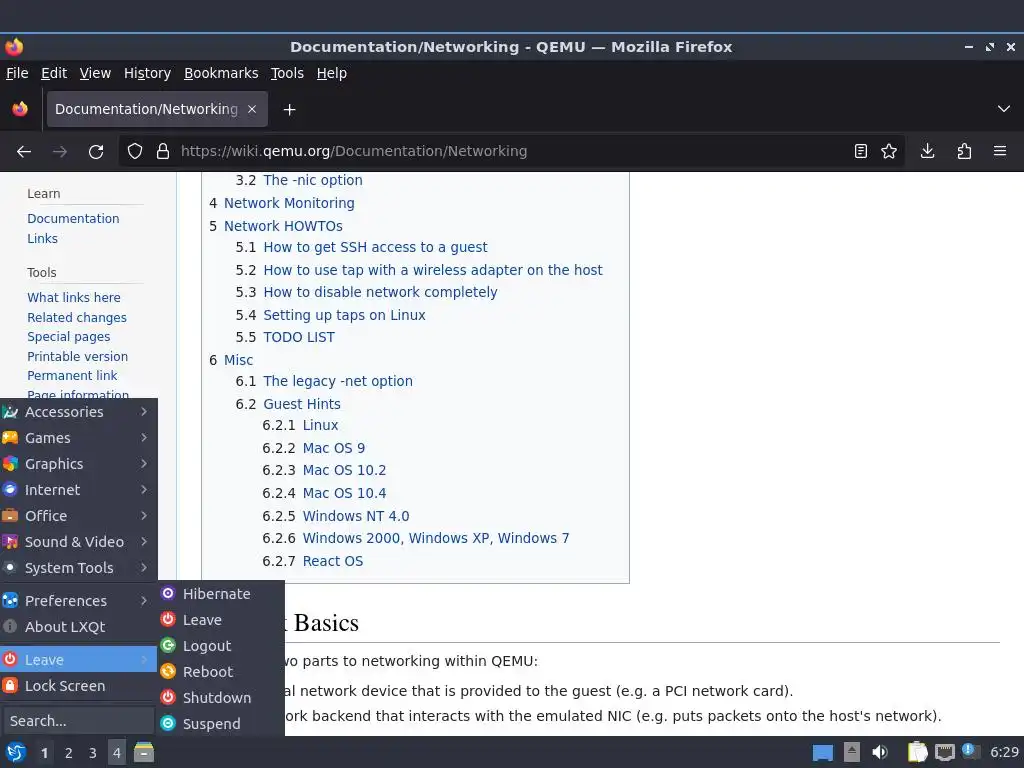
Task: Expand the list all tabs chevron
Action: point(1004,109)
